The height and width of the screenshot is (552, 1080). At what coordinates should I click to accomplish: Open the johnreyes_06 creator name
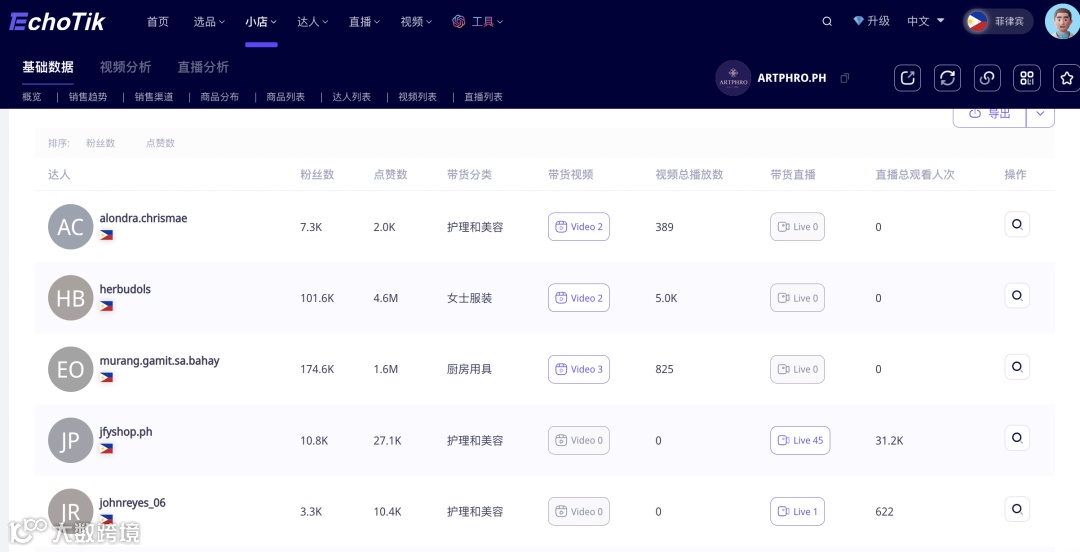pyautogui.click(x=132, y=503)
